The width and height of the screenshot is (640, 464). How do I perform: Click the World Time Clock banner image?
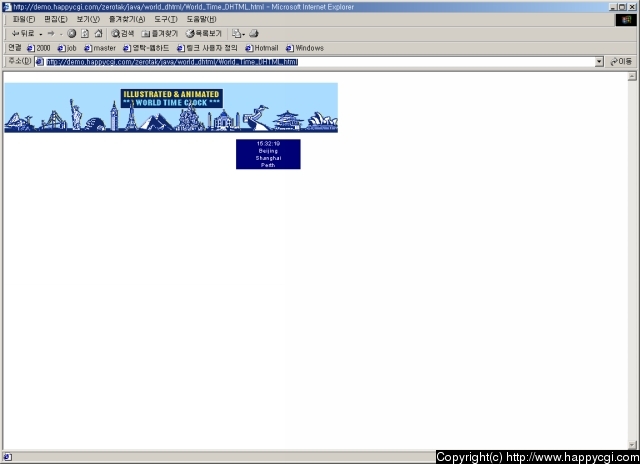(x=171, y=108)
